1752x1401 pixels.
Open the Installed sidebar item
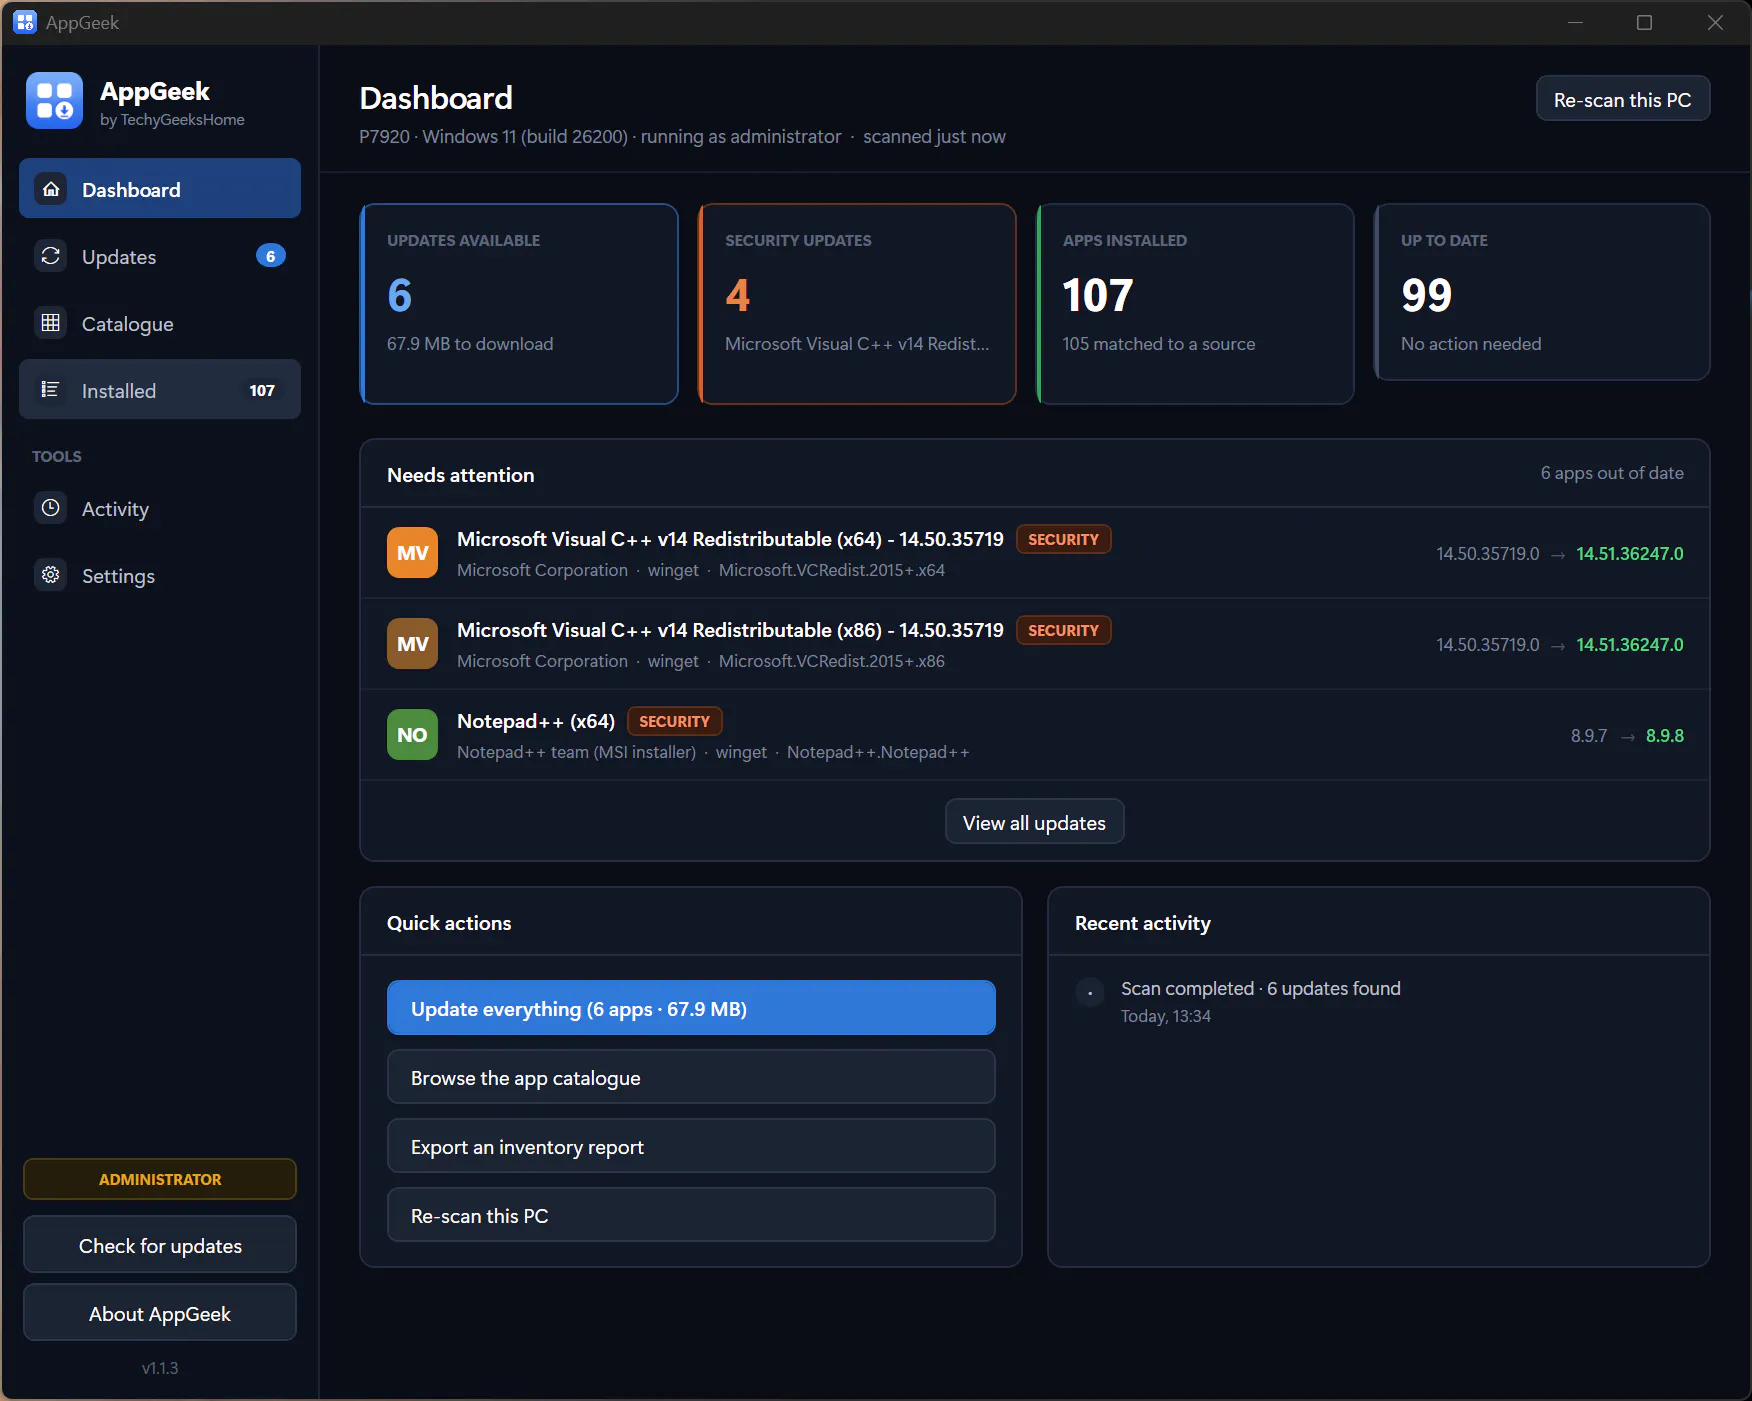pyautogui.click(x=160, y=390)
